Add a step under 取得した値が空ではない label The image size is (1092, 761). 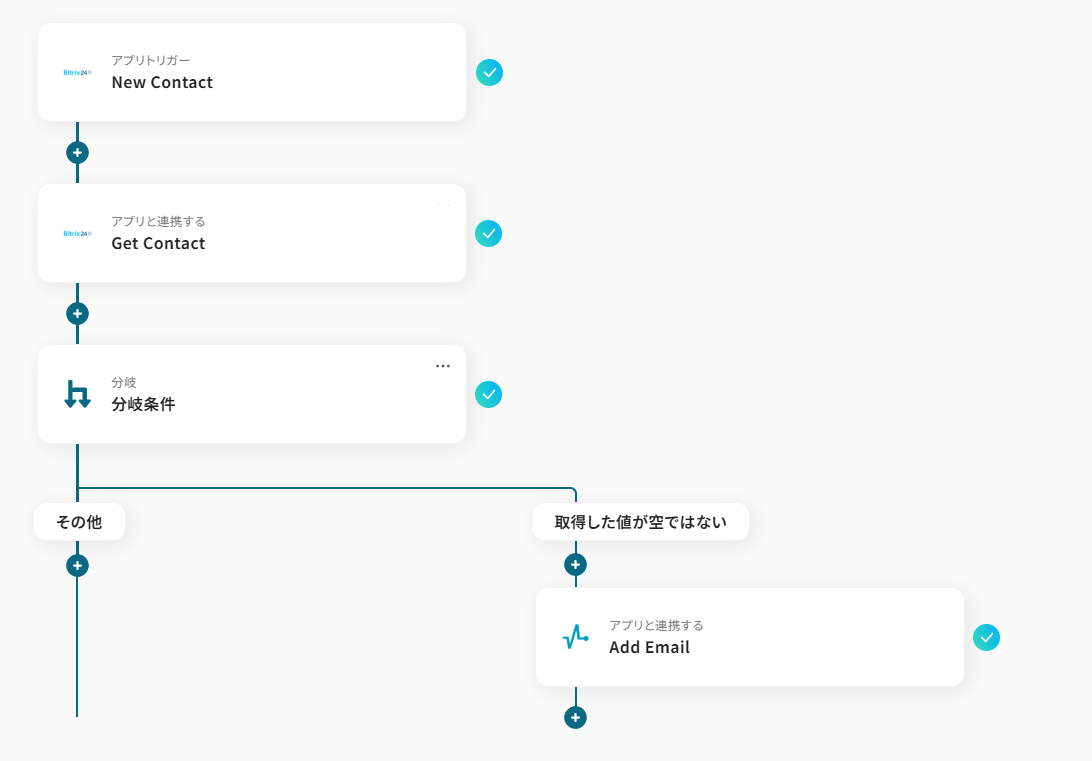pos(575,565)
